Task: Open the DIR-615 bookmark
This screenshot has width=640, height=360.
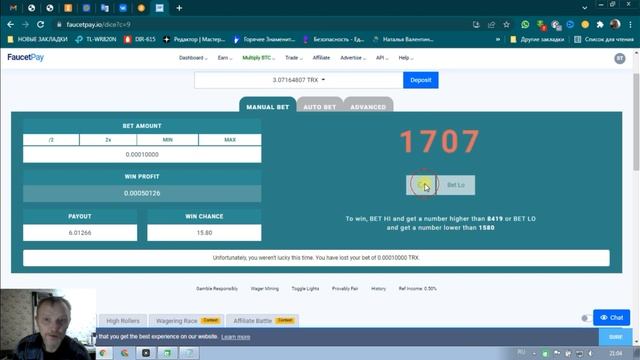Action: 140,40
